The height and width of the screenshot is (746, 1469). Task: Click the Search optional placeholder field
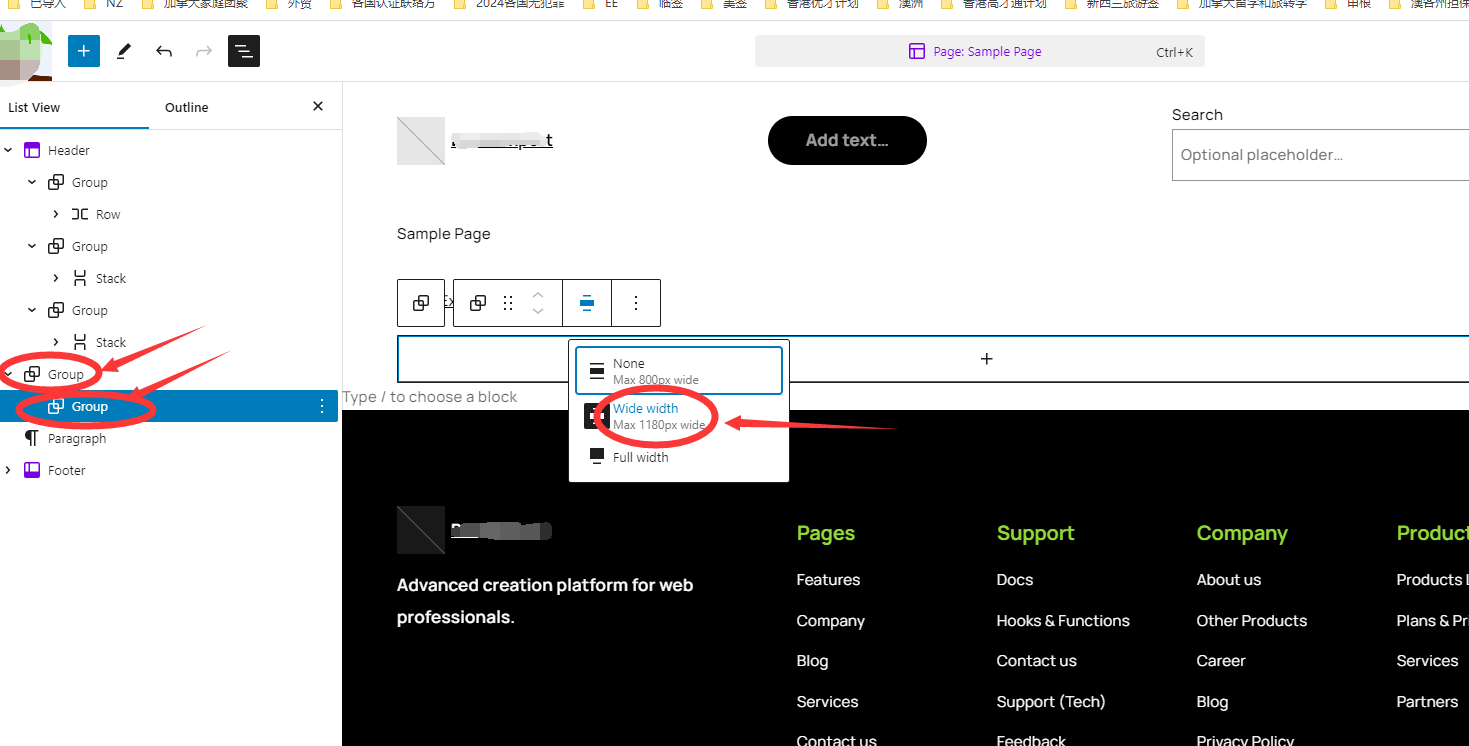[x=1320, y=155]
